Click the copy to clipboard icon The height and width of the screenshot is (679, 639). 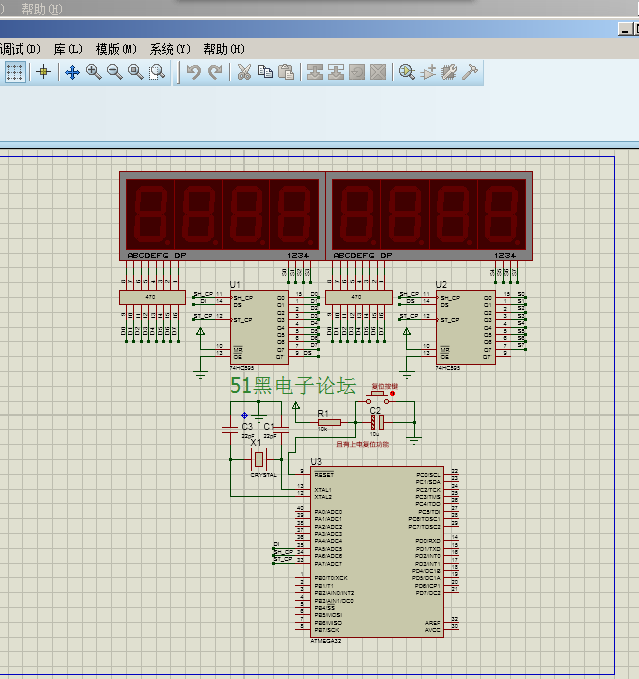[x=265, y=72]
